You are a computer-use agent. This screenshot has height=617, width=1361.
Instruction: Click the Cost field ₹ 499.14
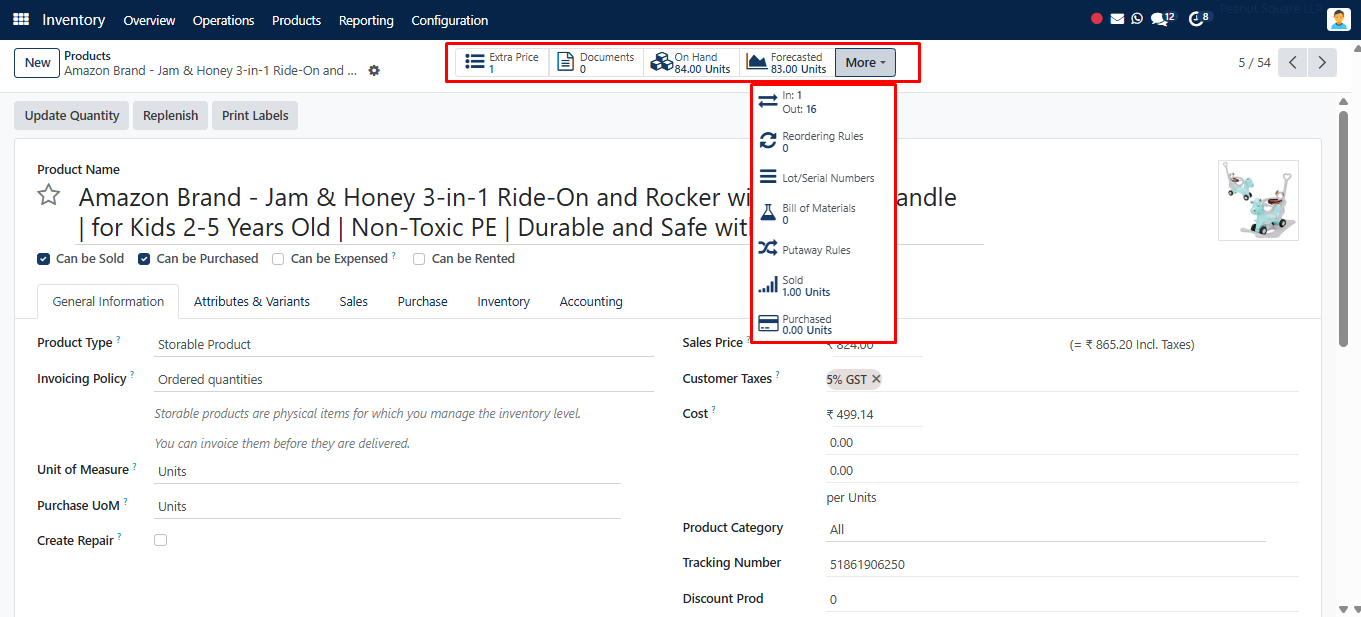point(874,414)
